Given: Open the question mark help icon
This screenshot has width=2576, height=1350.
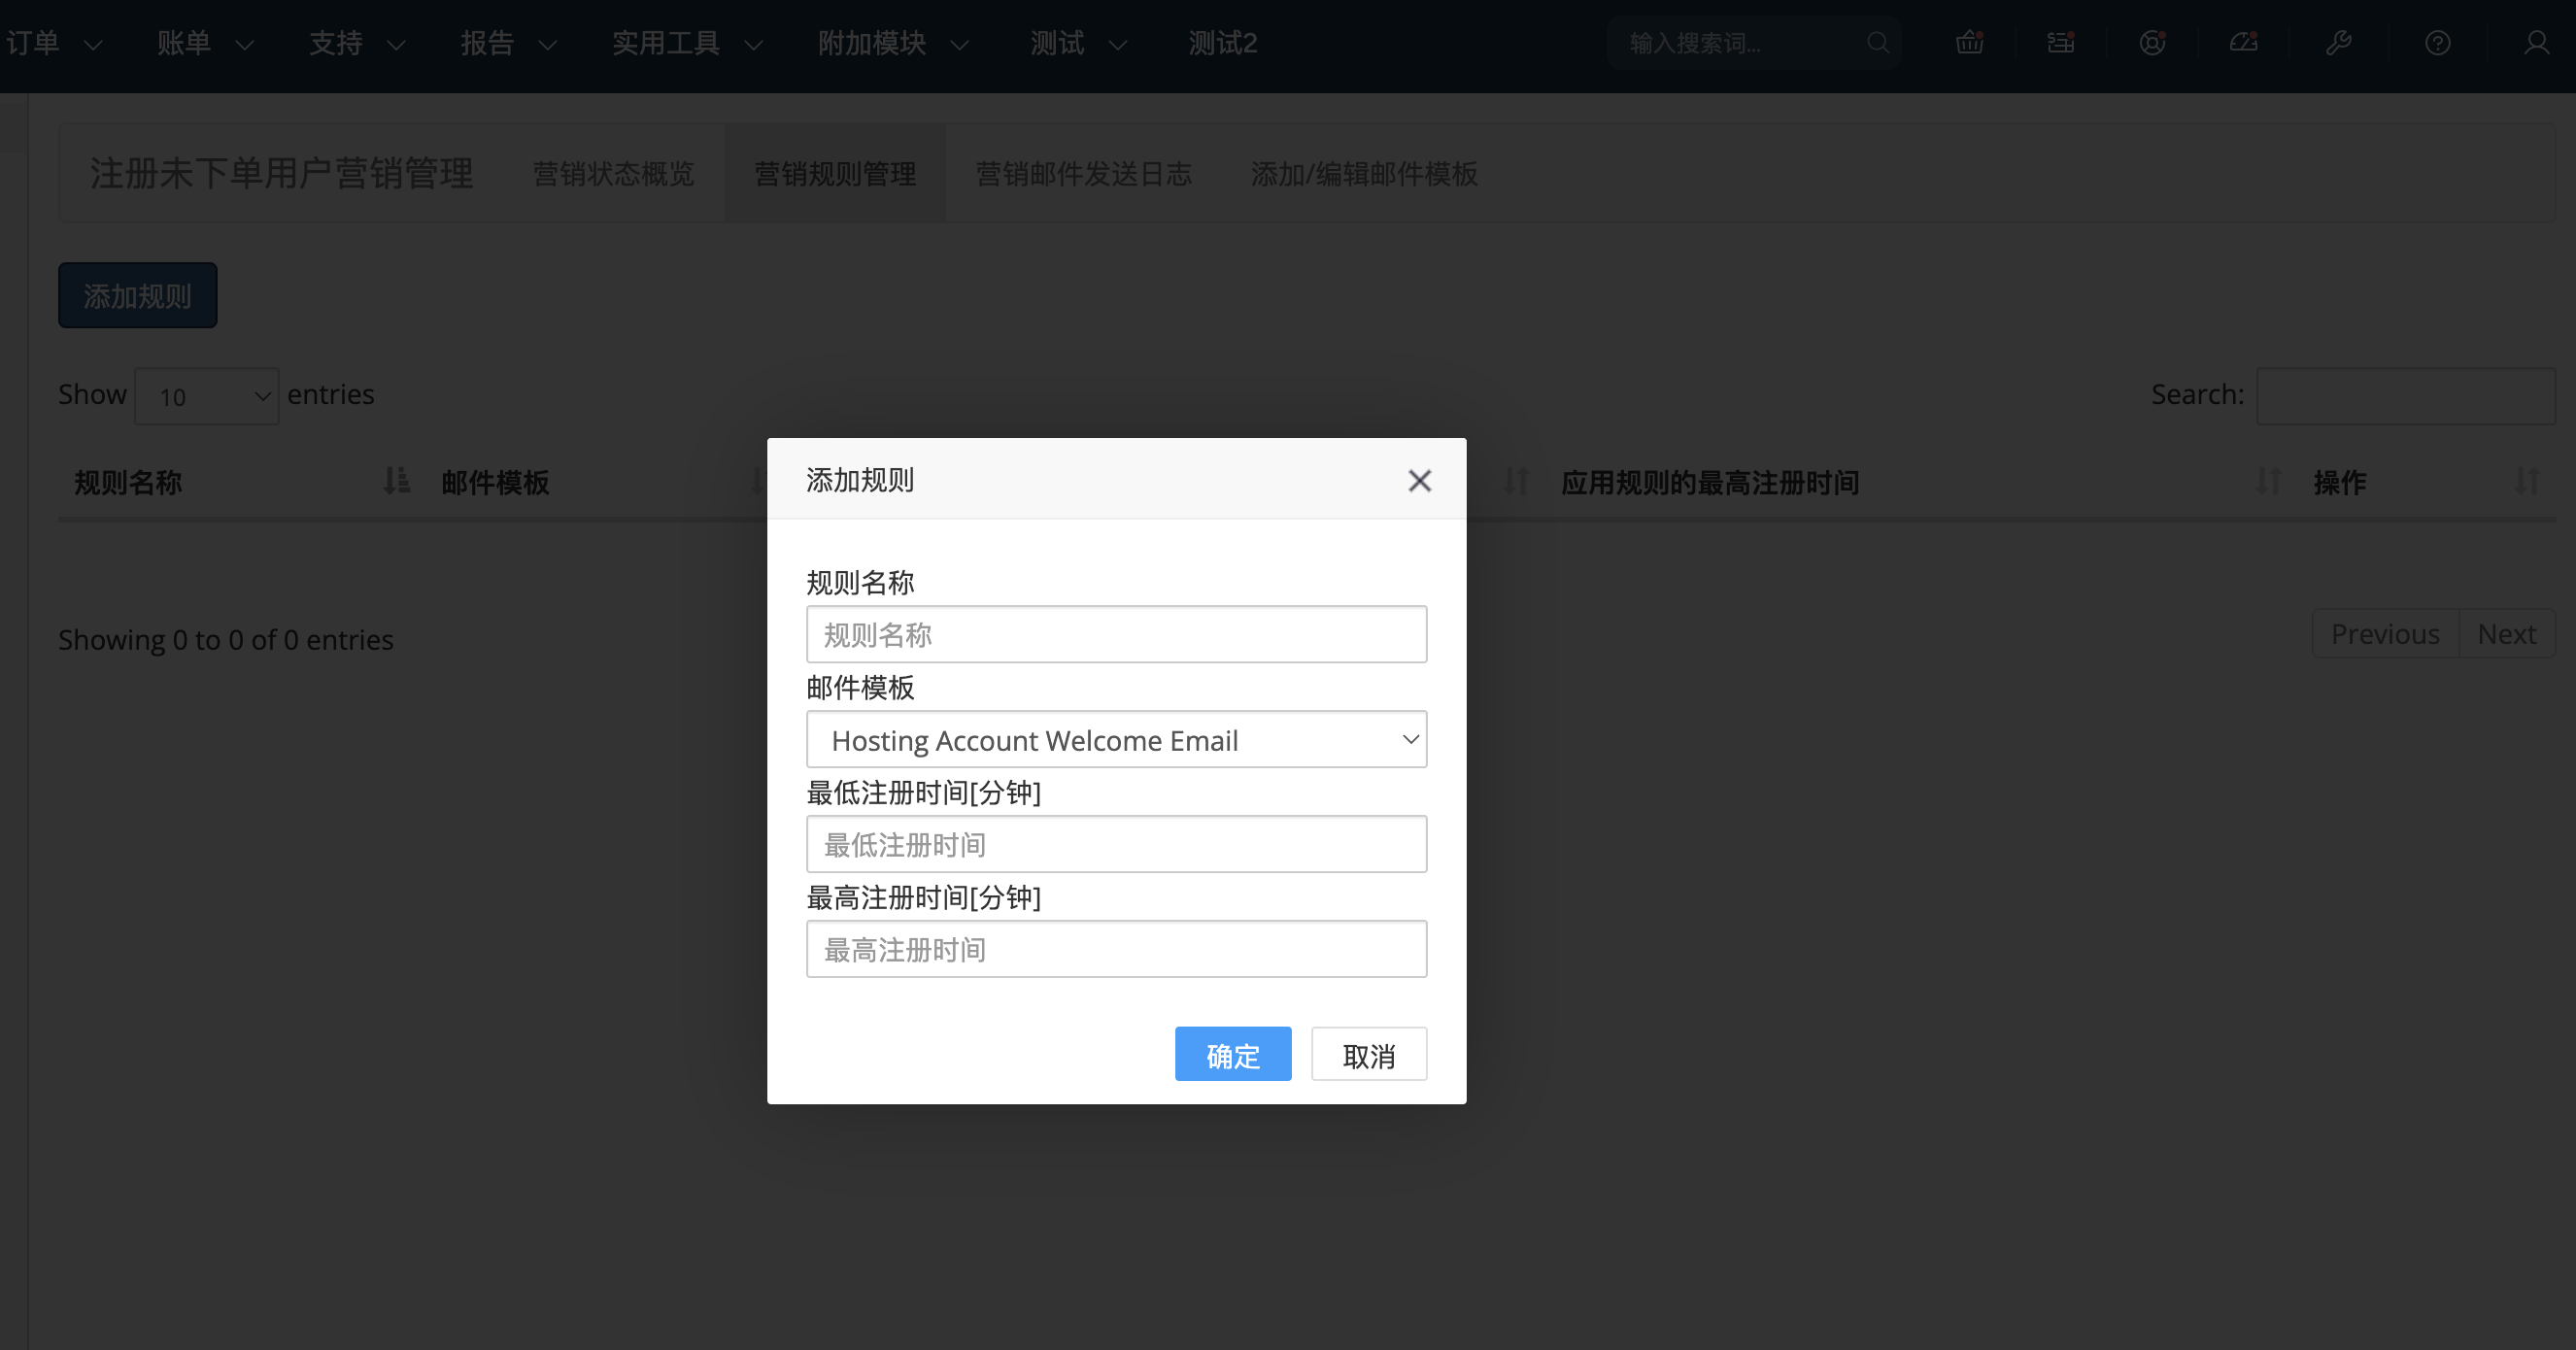Looking at the screenshot, I should [x=2437, y=43].
